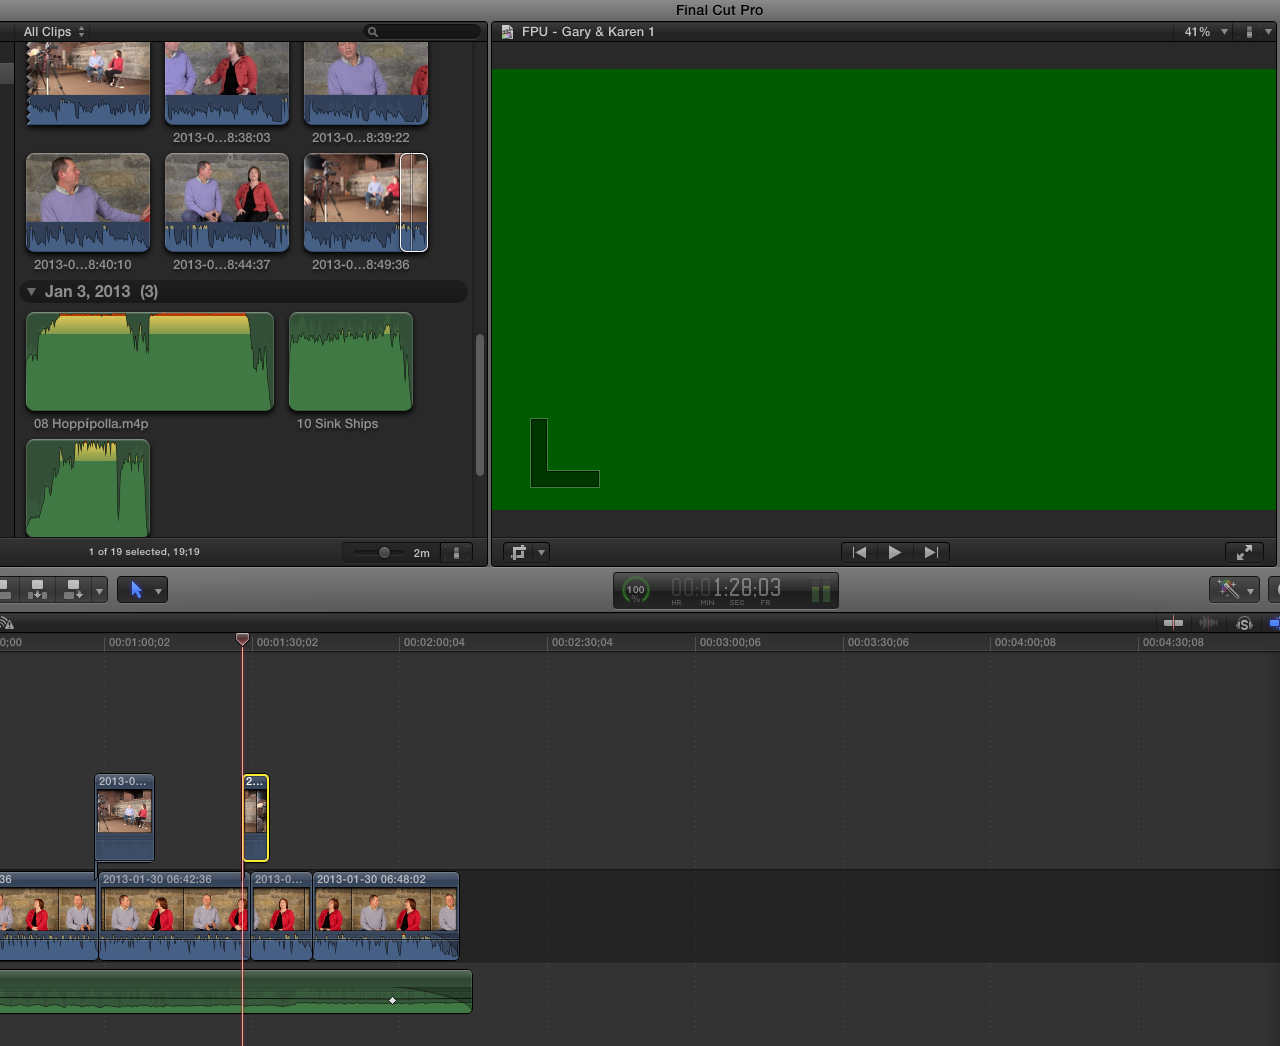Select the arrow Select tool
Image resolution: width=1280 pixels, height=1046 pixels.
(136, 590)
